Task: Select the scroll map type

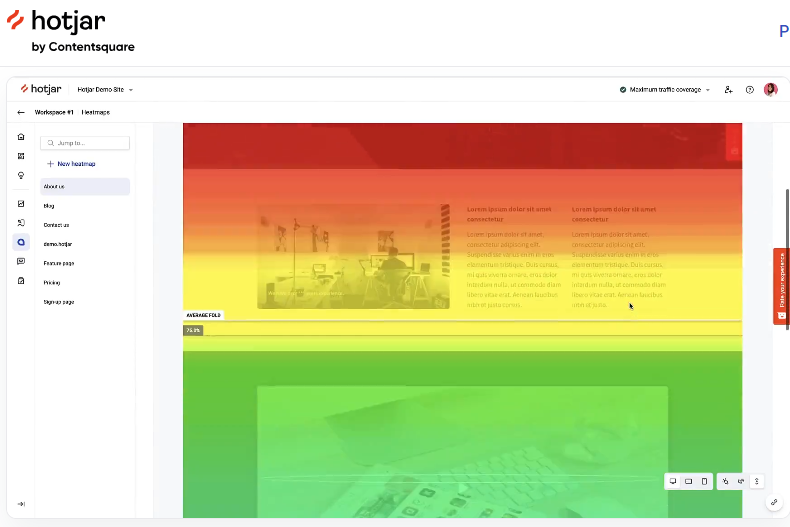Action: click(757, 481)
